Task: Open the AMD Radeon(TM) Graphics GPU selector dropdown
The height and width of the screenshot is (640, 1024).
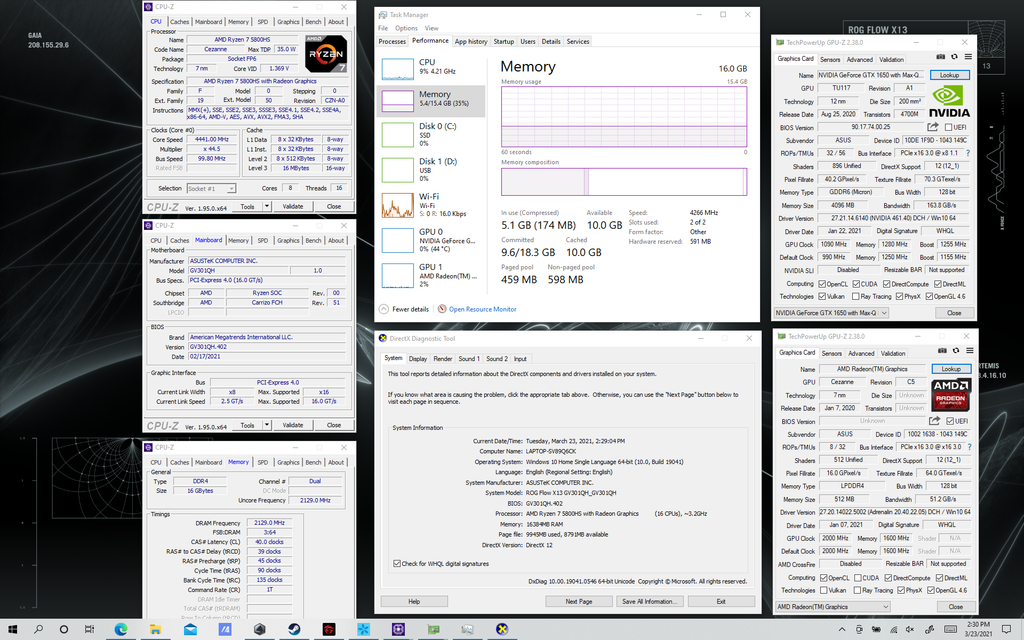Action: [833, 607]
